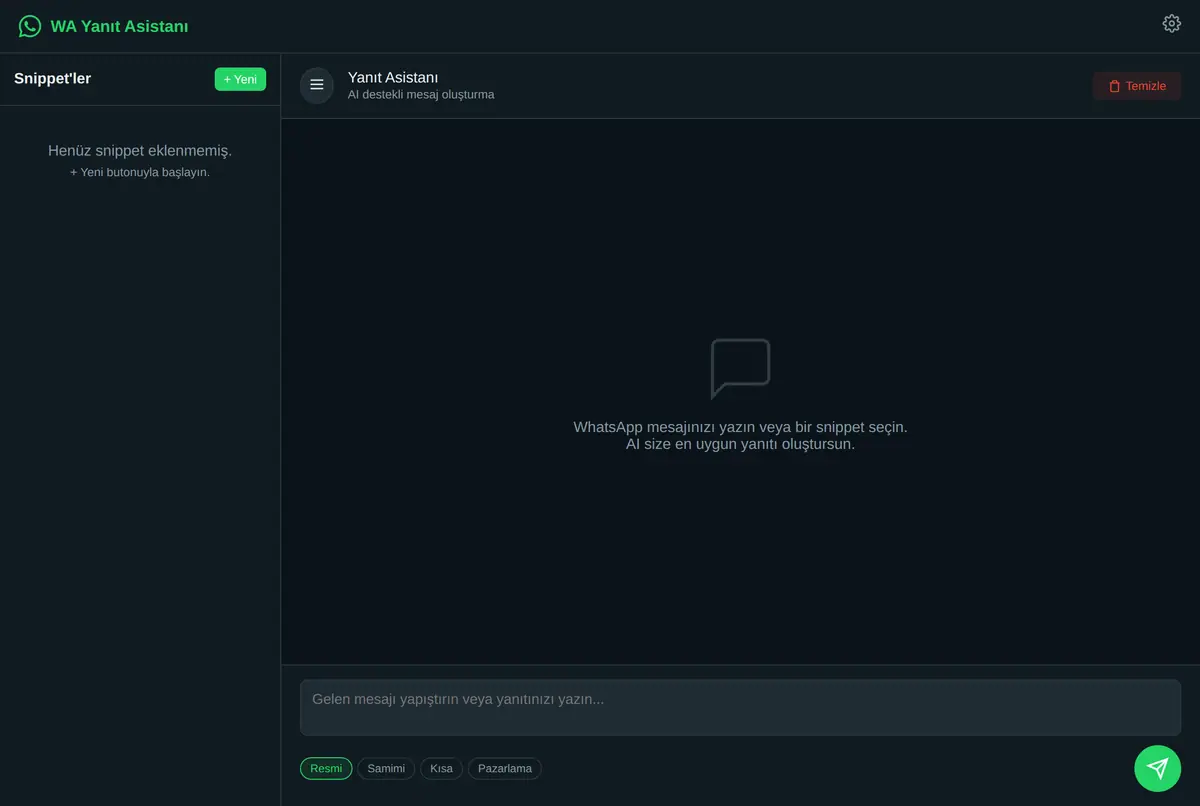Image resolution: width=1200 pixels, height=806 pixels.
Task: Select the Resmi tone chip
Action: click(x=326, y=768)
